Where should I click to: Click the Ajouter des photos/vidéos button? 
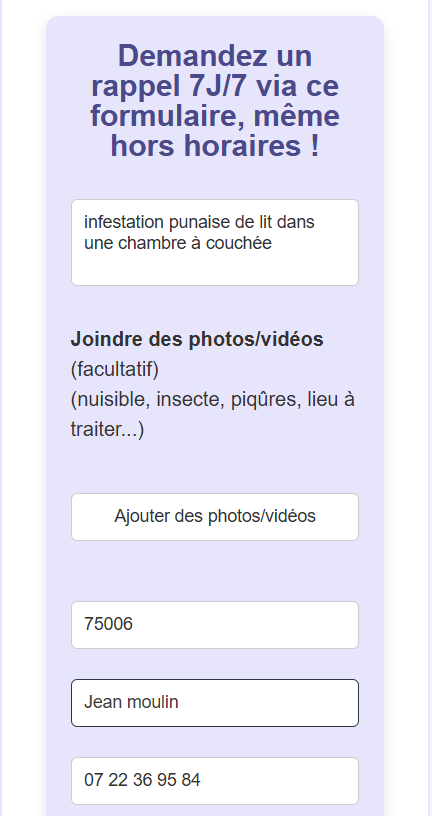coord(214,517)
